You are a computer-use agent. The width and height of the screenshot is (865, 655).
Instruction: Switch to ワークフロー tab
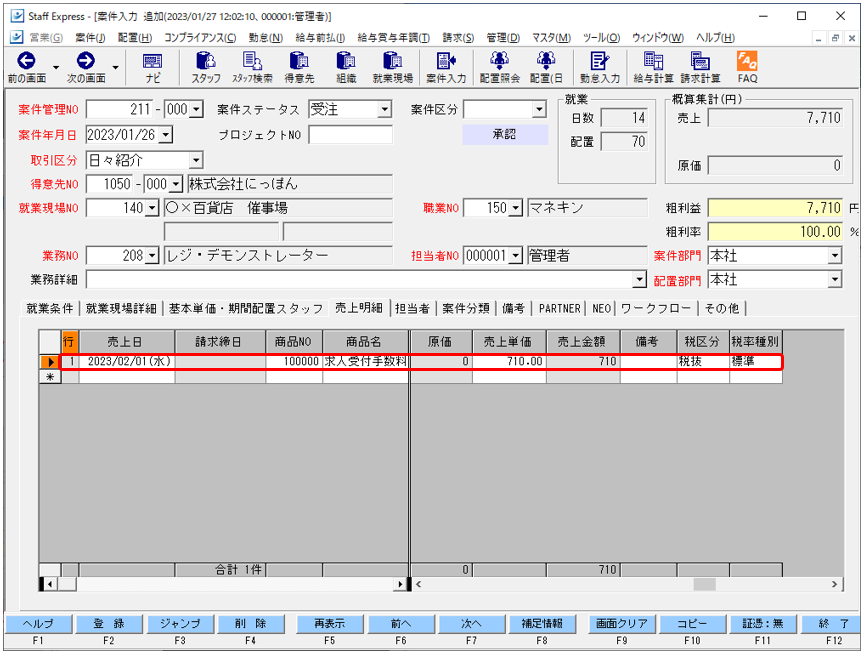pos(655,308)
